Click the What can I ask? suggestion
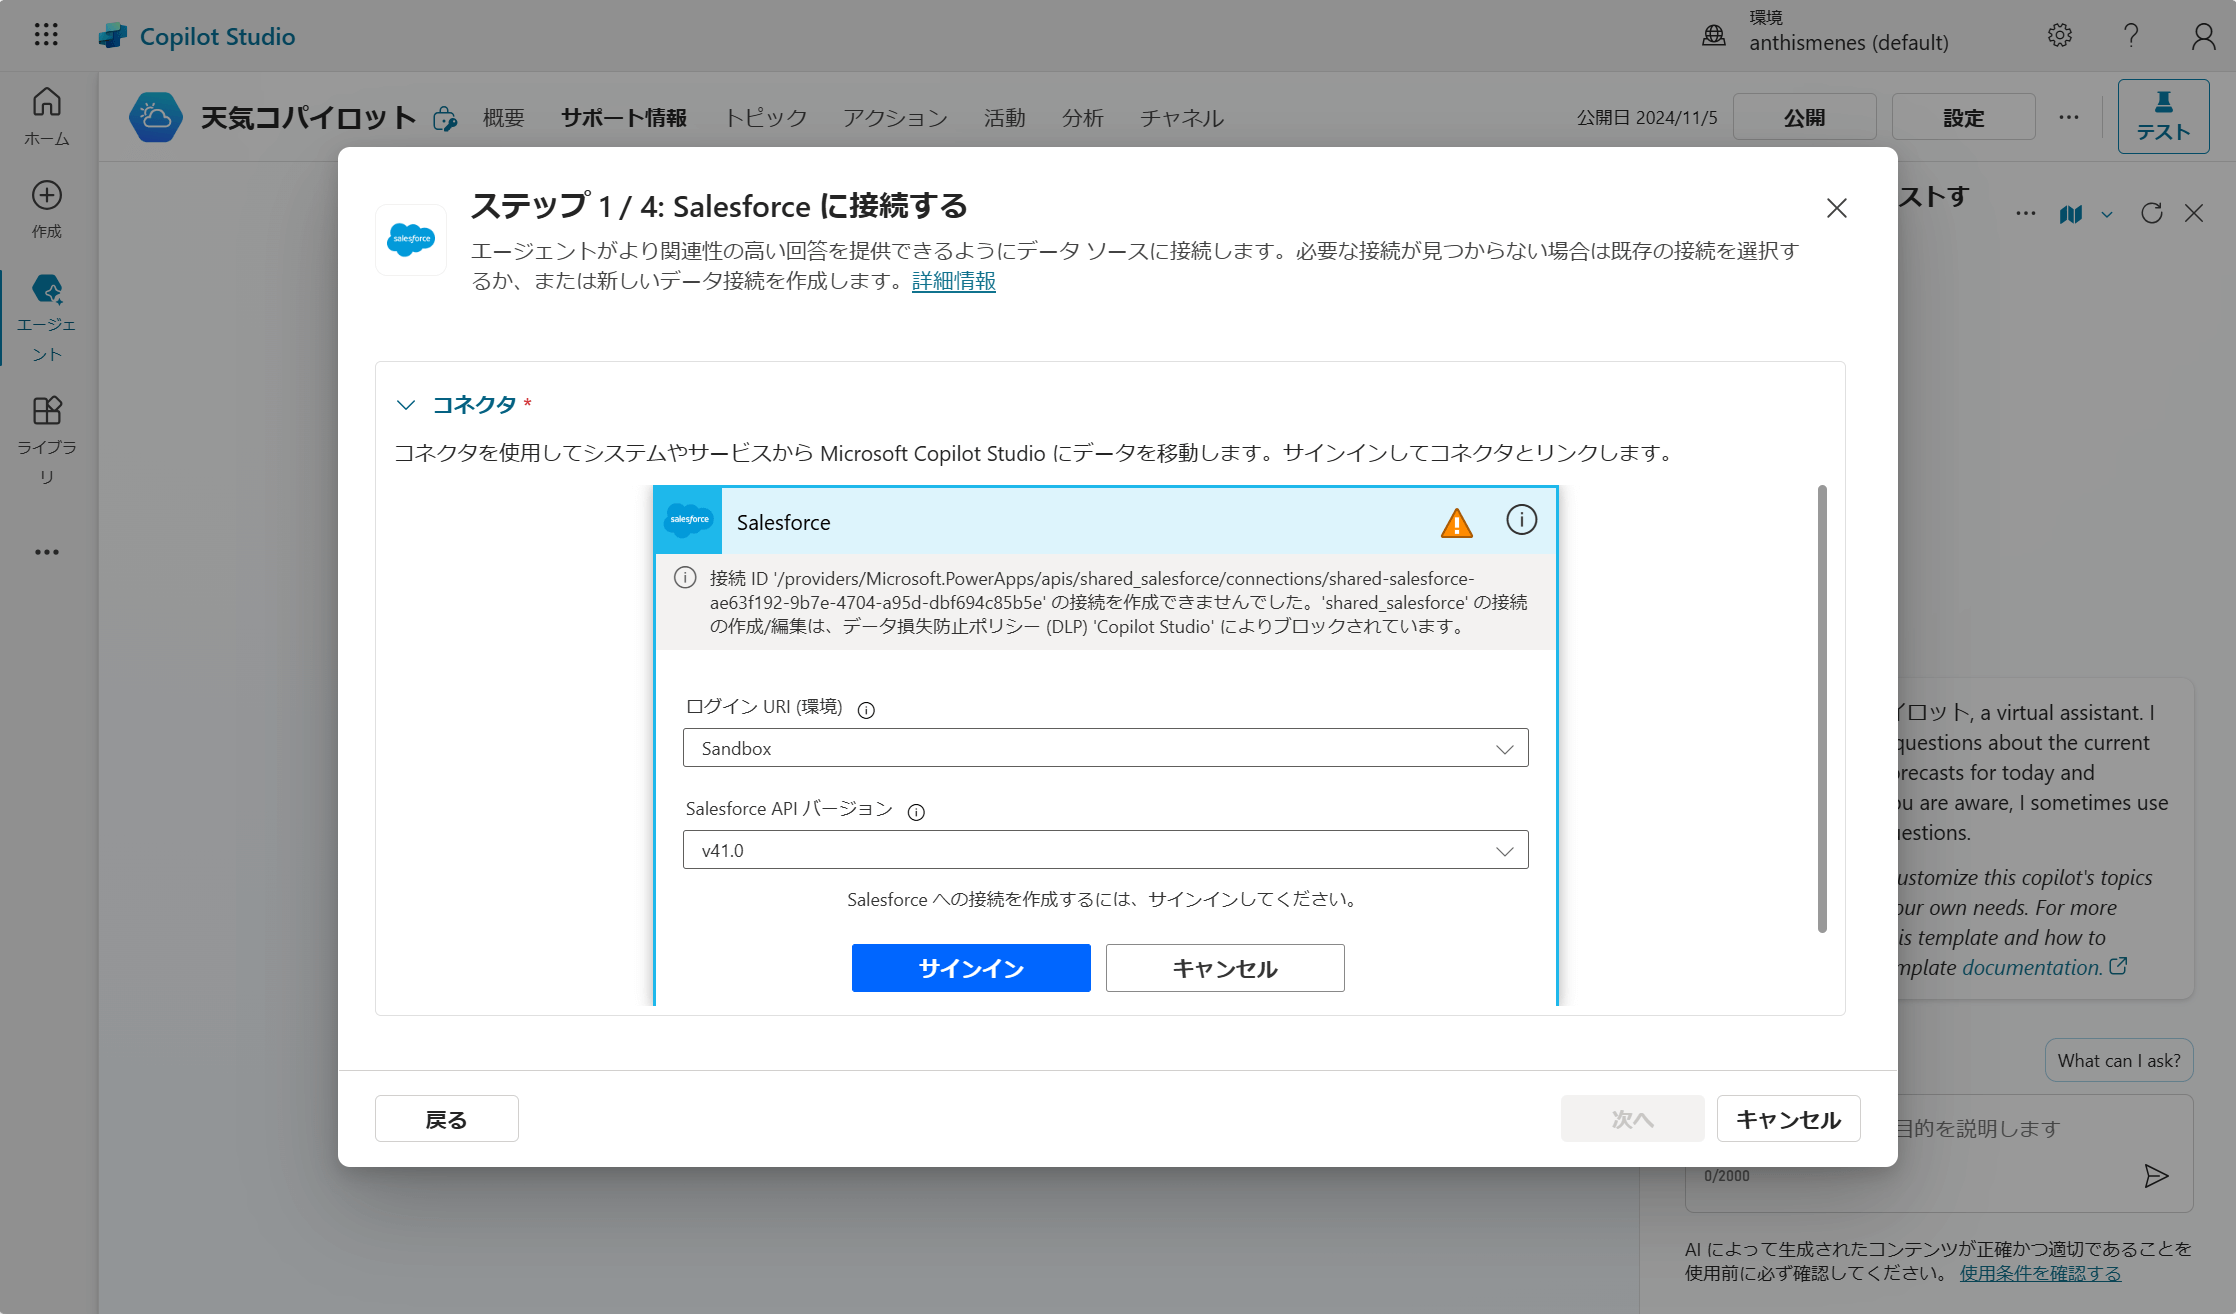Image resolution: width=2236 pixels, height=1314 pixels. tap(2120, 1060)
